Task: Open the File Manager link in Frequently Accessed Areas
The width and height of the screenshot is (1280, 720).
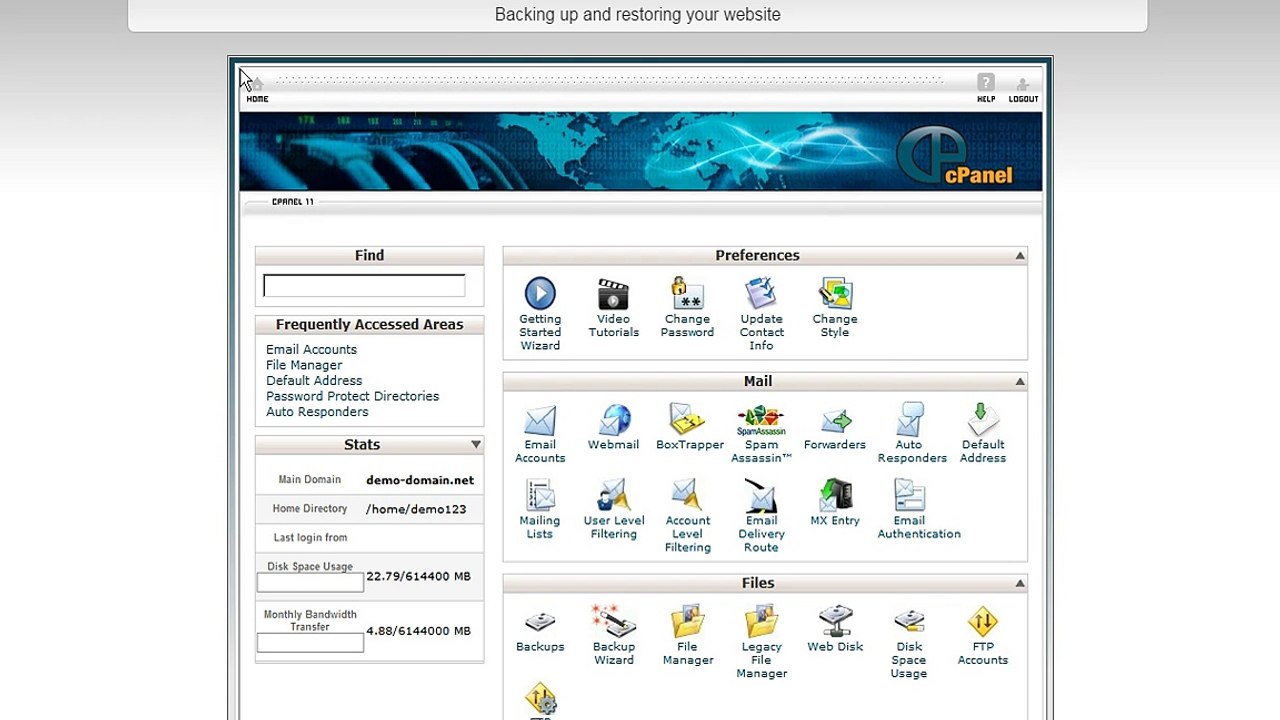Action: coord(304,365)
